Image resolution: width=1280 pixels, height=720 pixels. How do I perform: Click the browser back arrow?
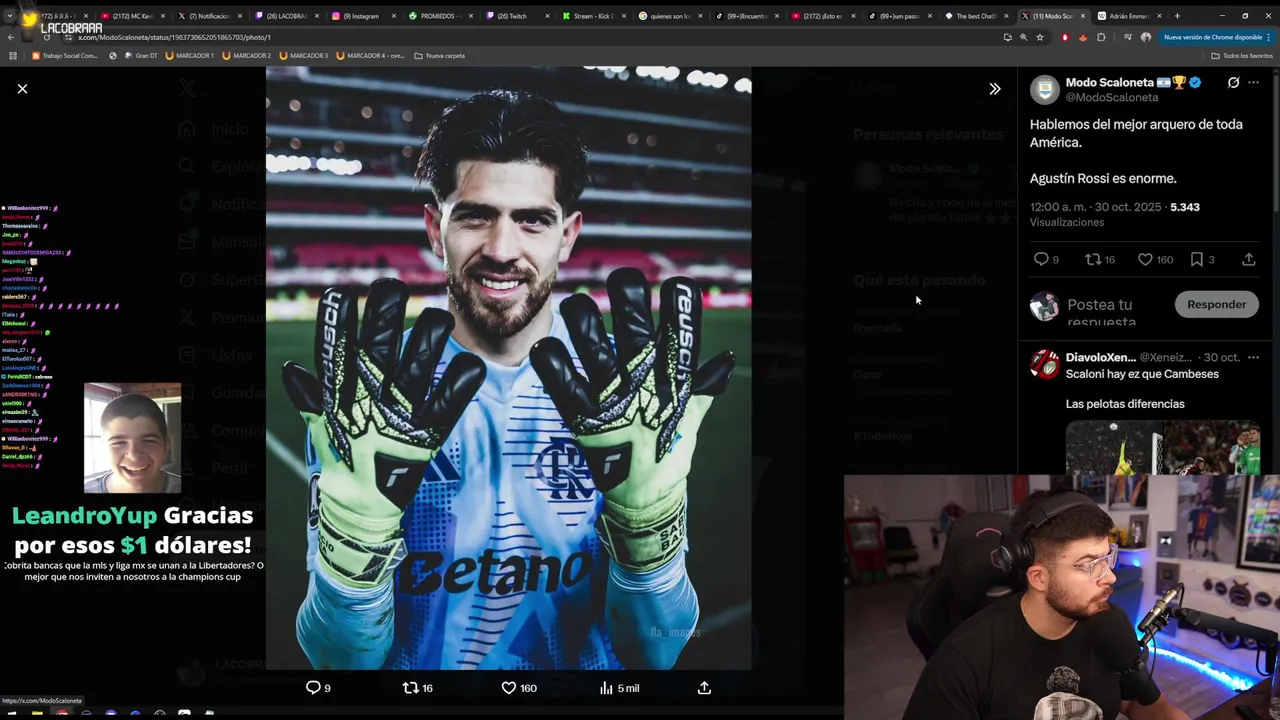[x=11, y=37]
